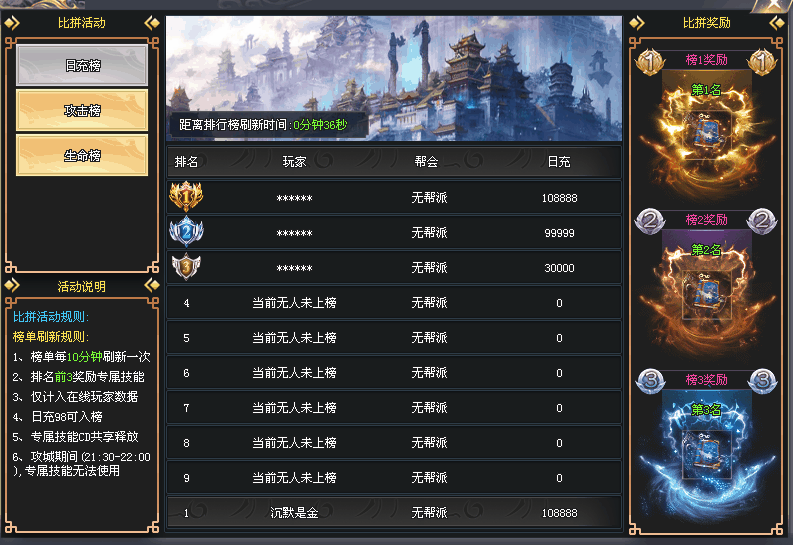Click the bronze rank 3 badge icon
793x545 pixels.
pyautogui.click(x=186, y=267)
